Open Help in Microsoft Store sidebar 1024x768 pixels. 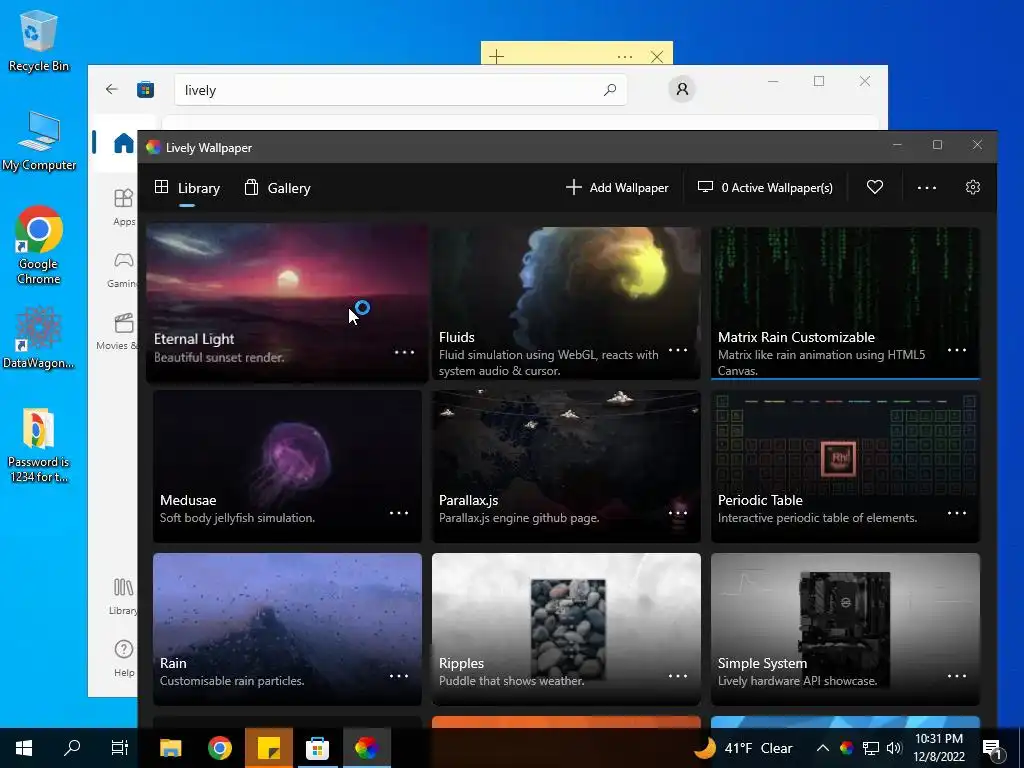[123, 658]
